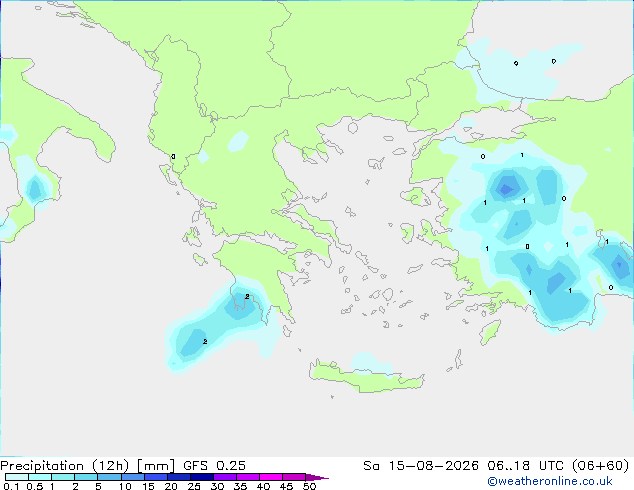Click the 'Precipitation (12h)' title text
The height and width of the screenshot is (490, 634).
(65, 466)
